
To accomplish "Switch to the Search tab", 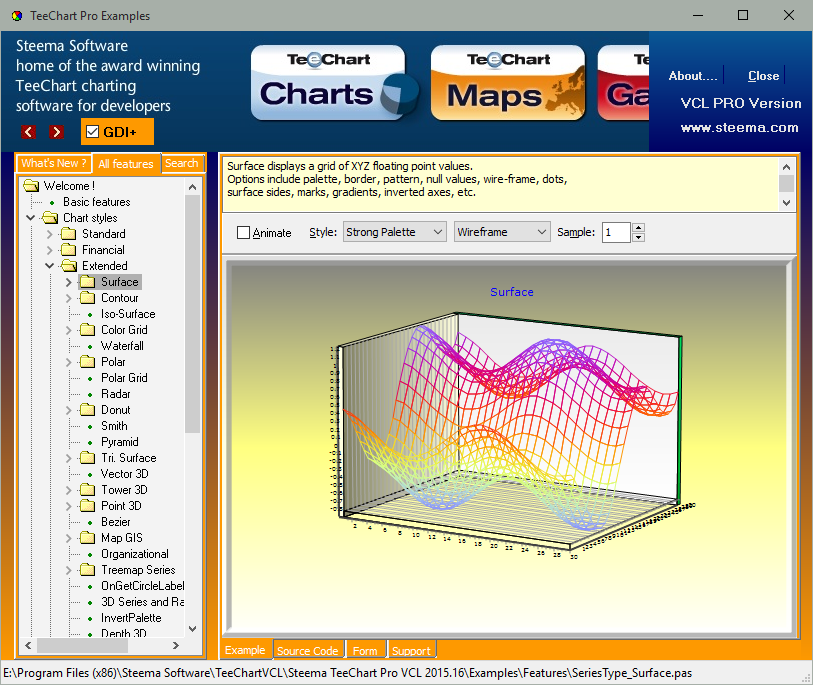I will pyautogui.click(x=182, y=163).
